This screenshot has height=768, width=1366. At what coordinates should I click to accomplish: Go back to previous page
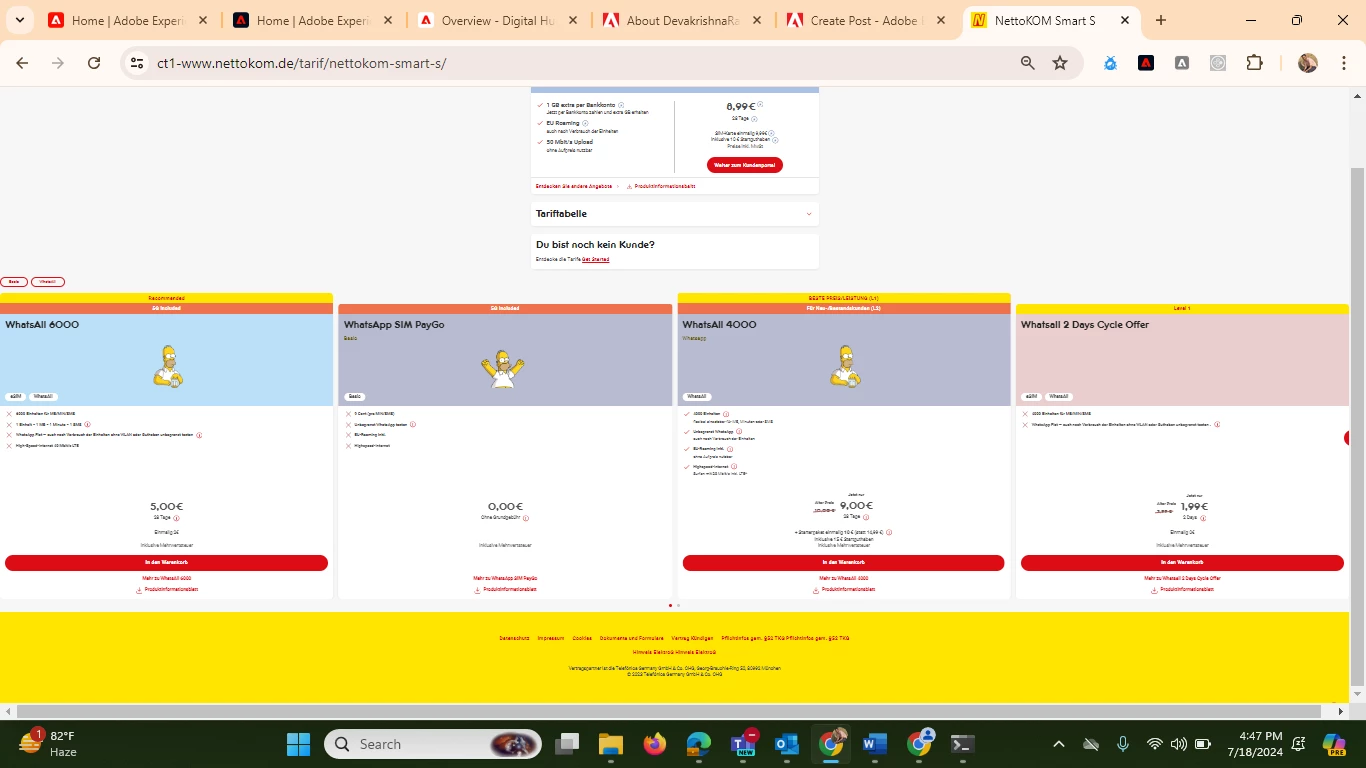coord(22,63)
